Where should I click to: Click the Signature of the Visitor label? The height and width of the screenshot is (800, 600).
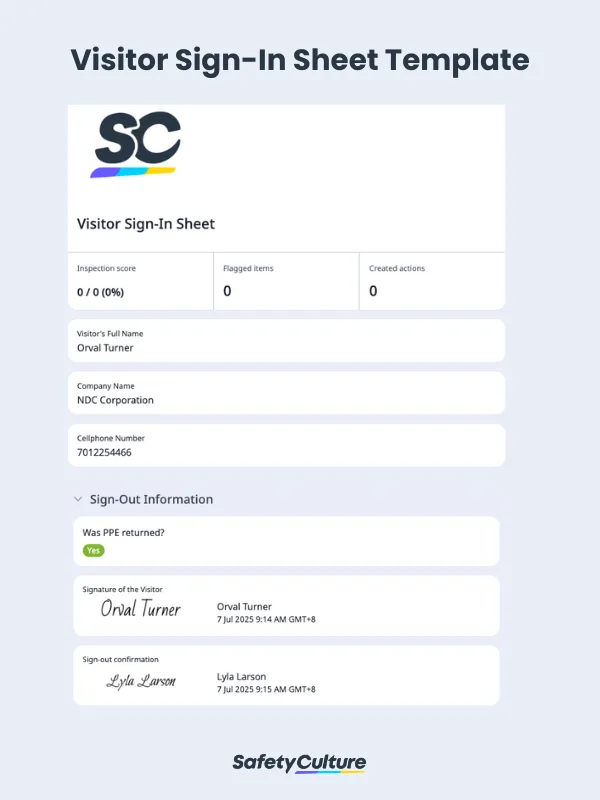coord(122,589)
